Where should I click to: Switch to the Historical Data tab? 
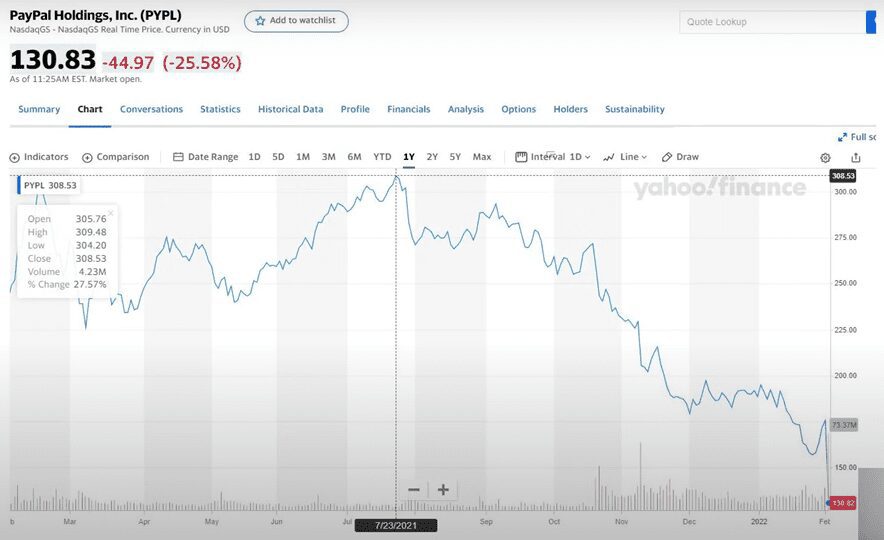[x=290, y=109]
